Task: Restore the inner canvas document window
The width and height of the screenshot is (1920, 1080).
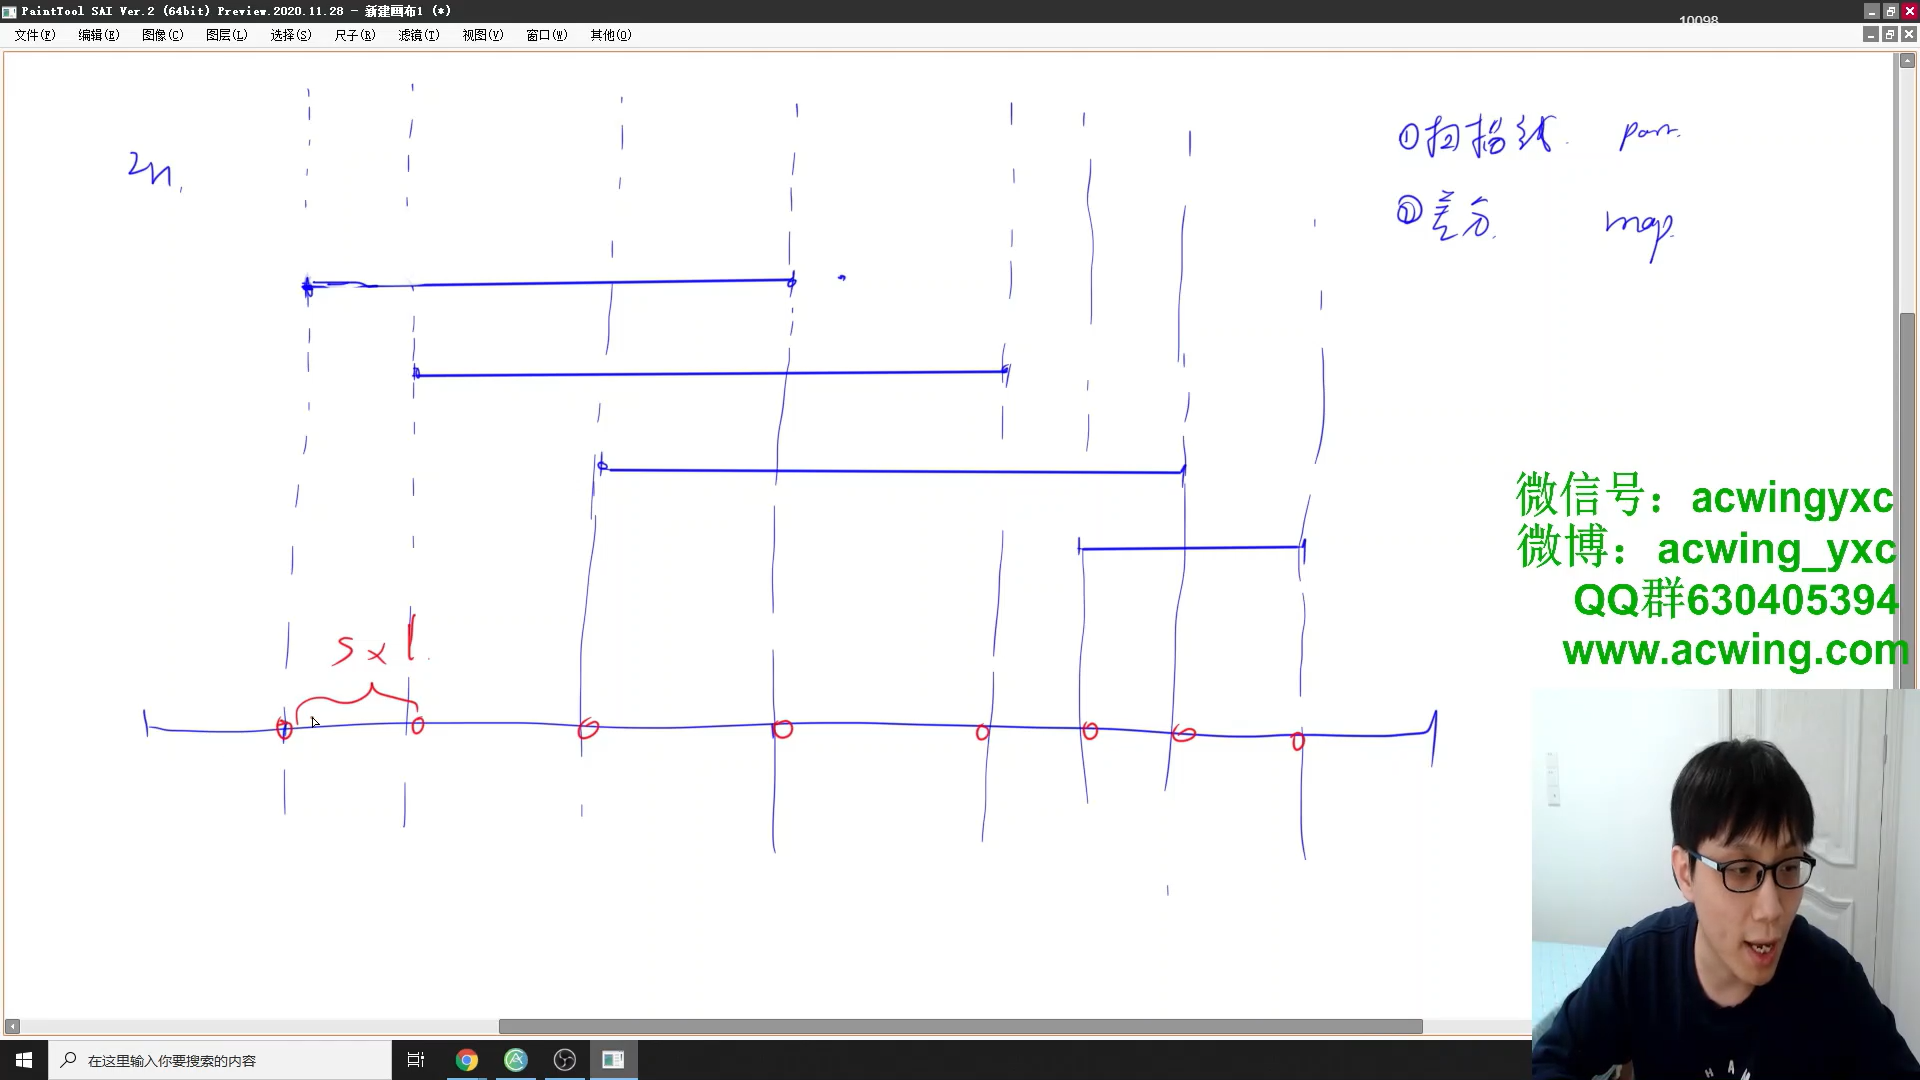Action: 1889,34
